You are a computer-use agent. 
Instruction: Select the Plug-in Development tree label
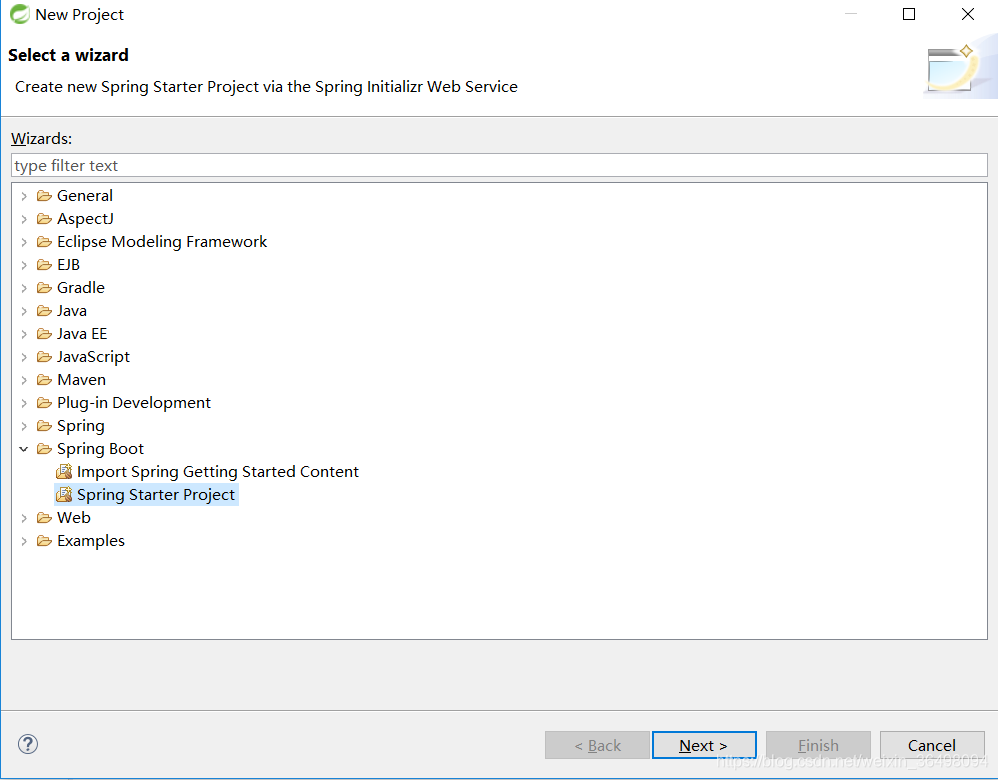[134, 402]
